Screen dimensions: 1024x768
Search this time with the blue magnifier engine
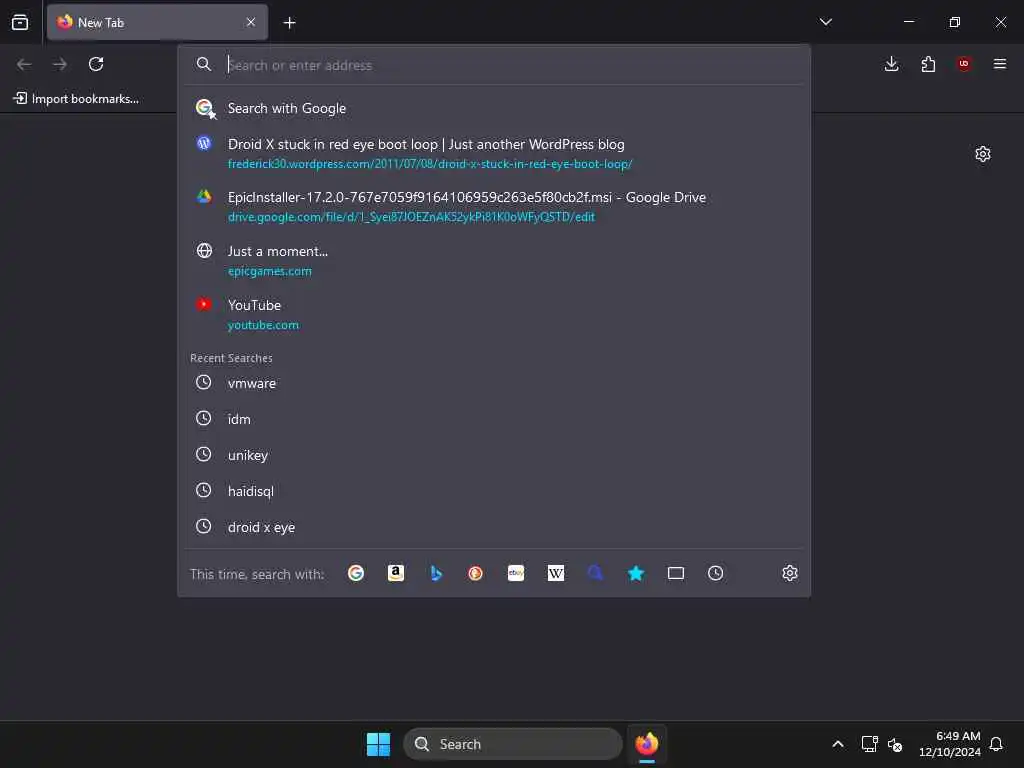pyautogui.click(x=596, y=573)
